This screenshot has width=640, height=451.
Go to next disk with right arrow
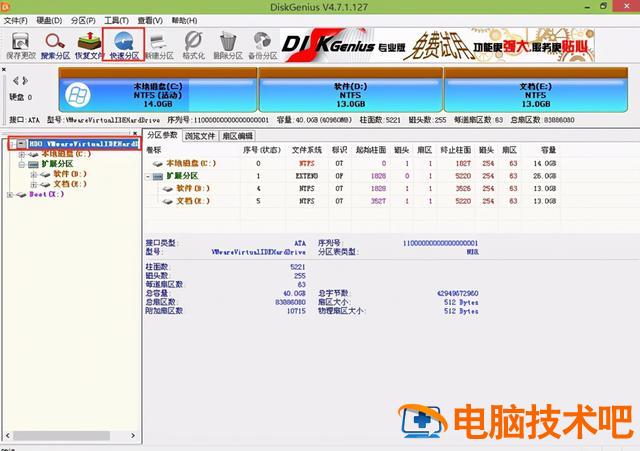click(25, 81)
